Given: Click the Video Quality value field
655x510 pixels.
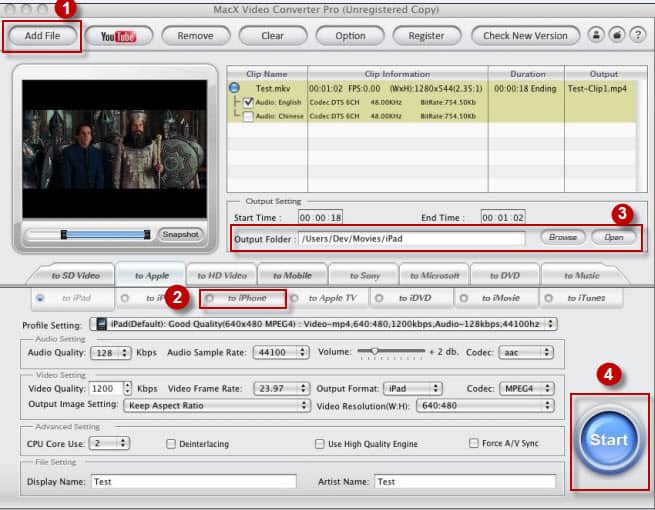Looking at the screenshot, I should coord(107,389).
